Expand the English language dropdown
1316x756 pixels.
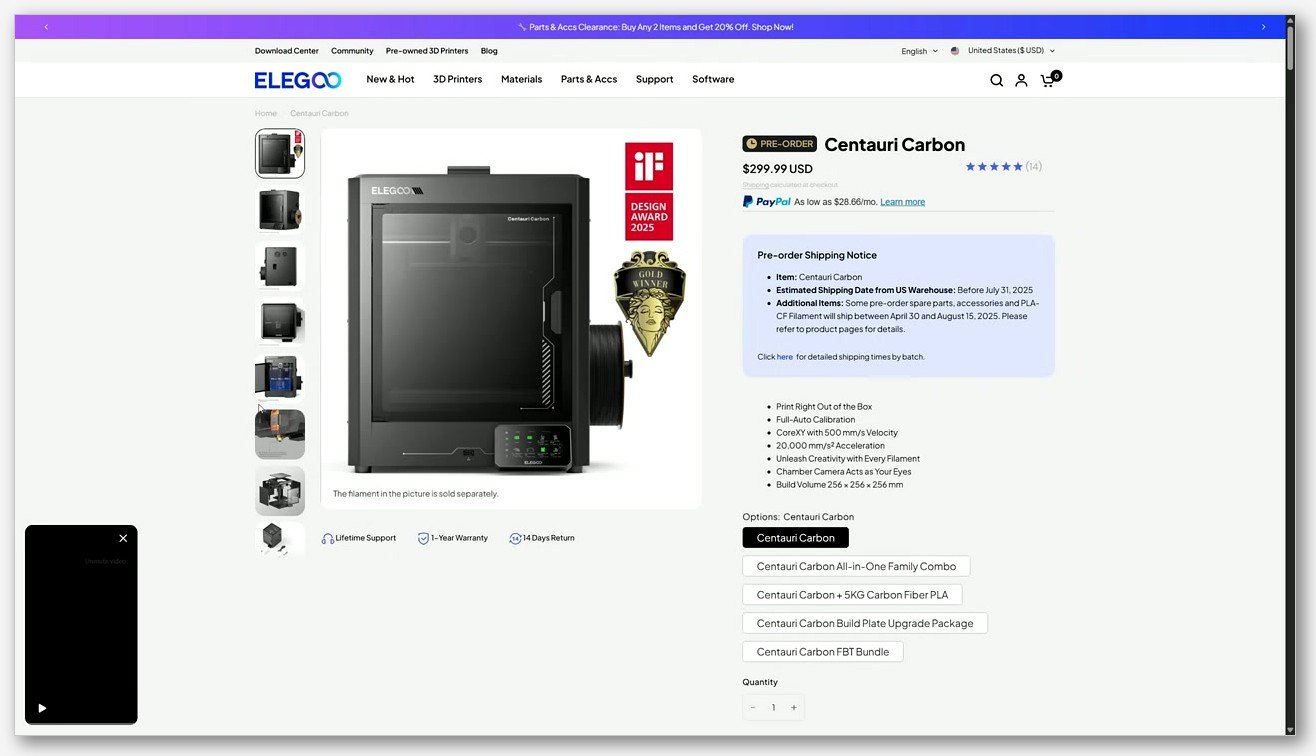(x=919, y=51)
